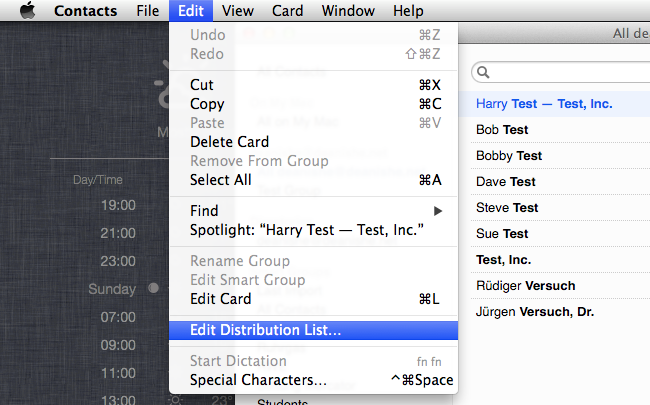
Task: Open the View menu
Action: point(238,11)
